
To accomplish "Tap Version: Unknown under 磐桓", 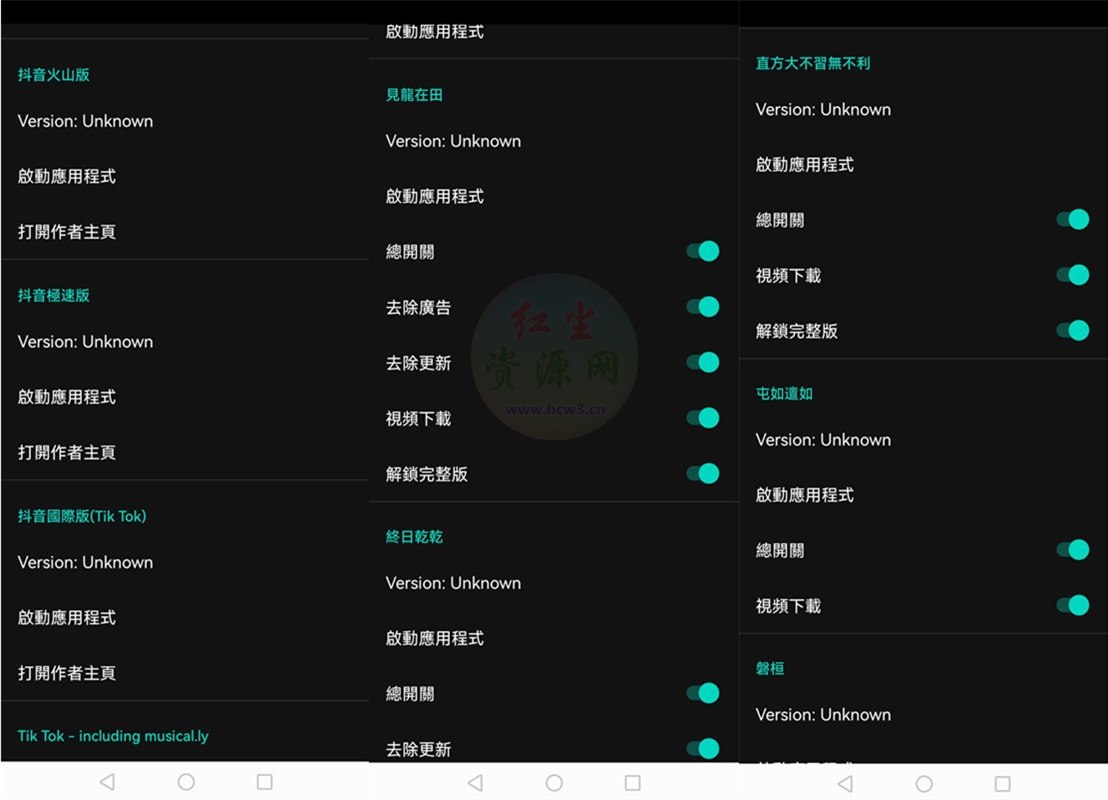I will 823,715.
